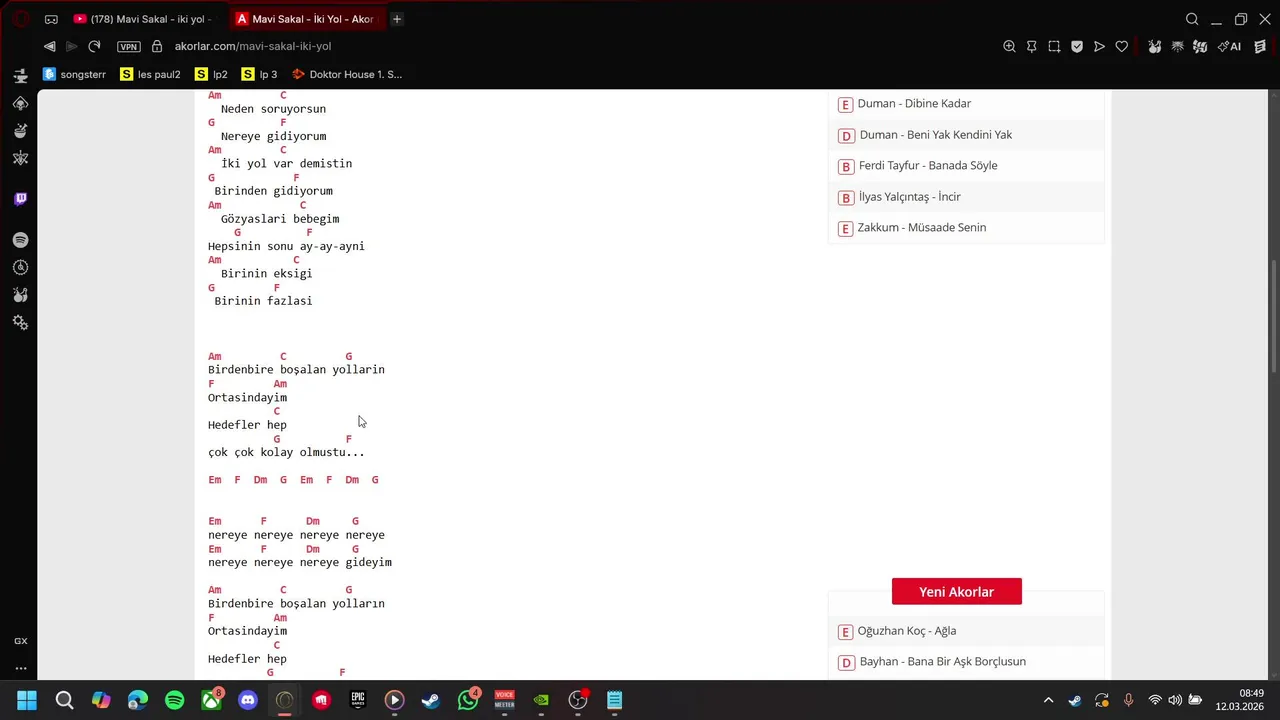Open İlyas Yalçıntaş - İncir link

[x=909, y=197]
